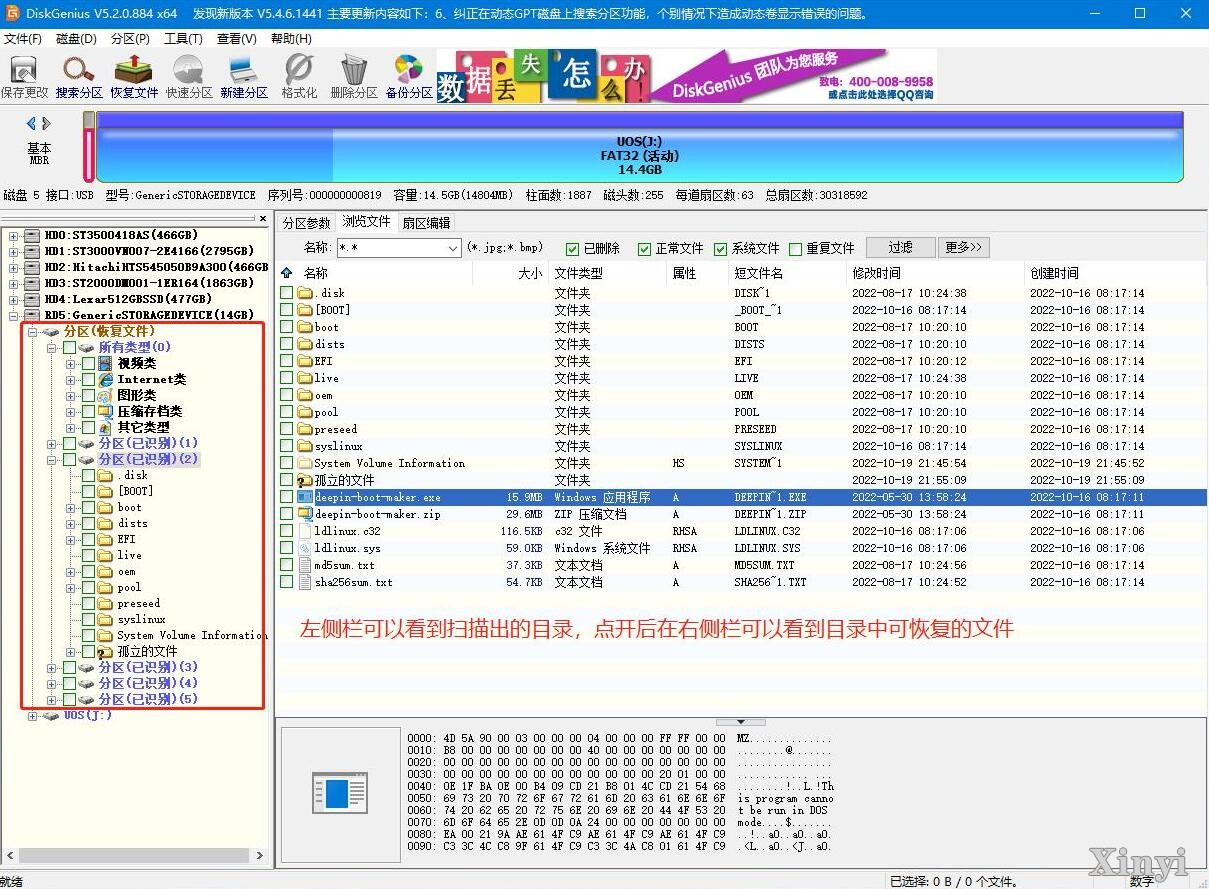Select the 删除分区 trash icon
The image size is (1209, 889).
pyautogui.click(x=353, y=70)
